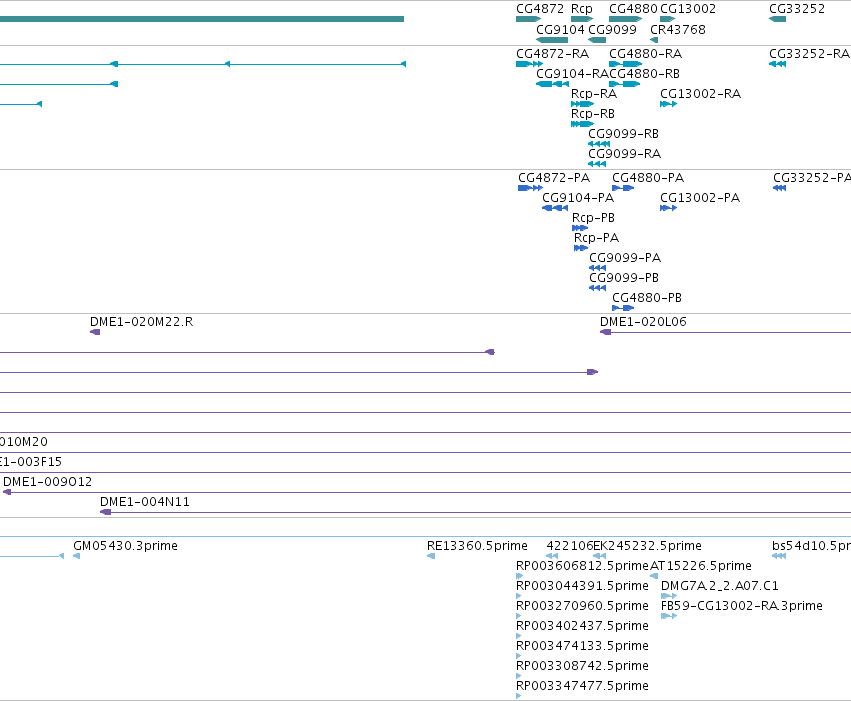The width and height of the screenshot is (851, 701).
Task: Click the long teal gene bar
Action: point(202,19)
